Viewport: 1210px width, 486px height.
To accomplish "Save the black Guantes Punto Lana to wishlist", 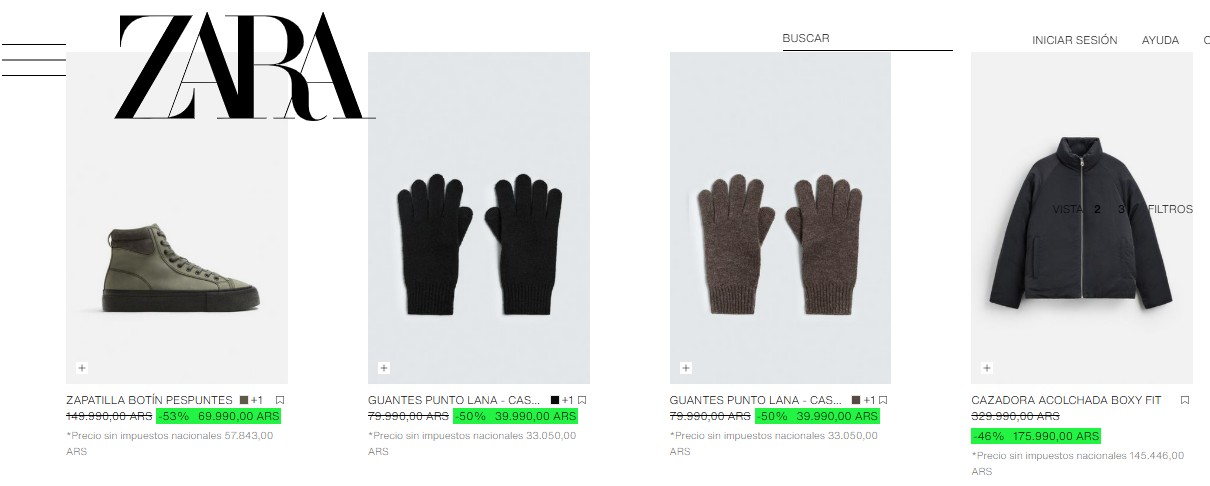I will [x=582, y=400].
